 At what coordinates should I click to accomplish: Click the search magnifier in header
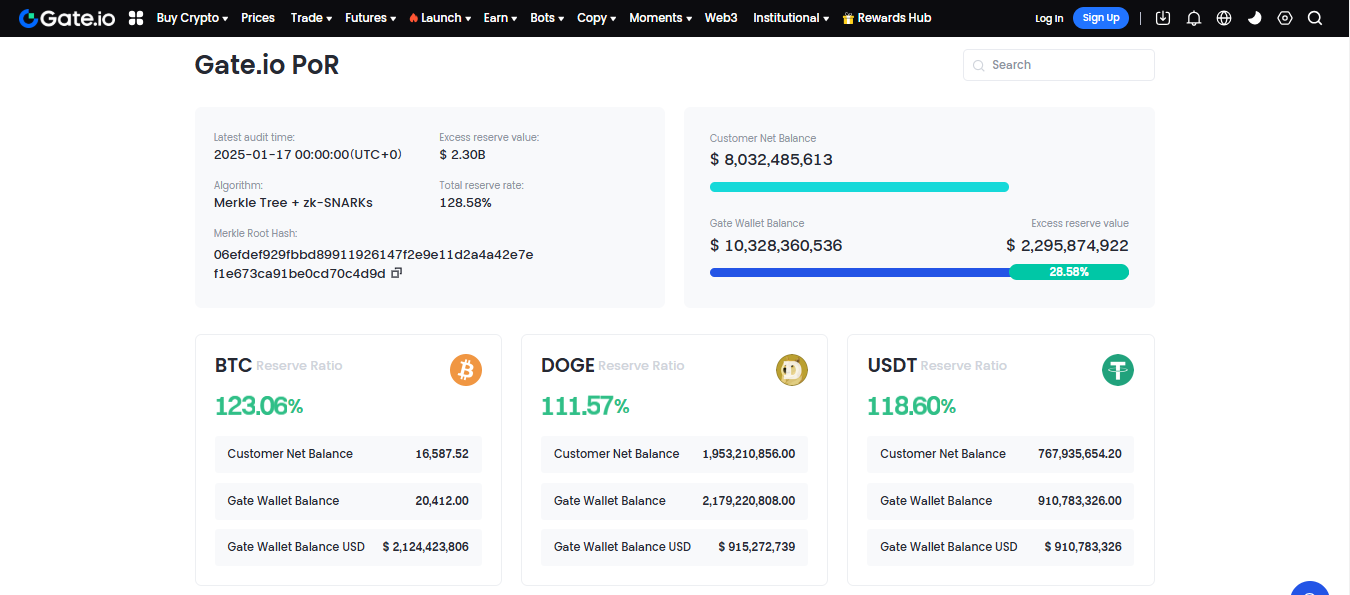tap(1315, 18)
